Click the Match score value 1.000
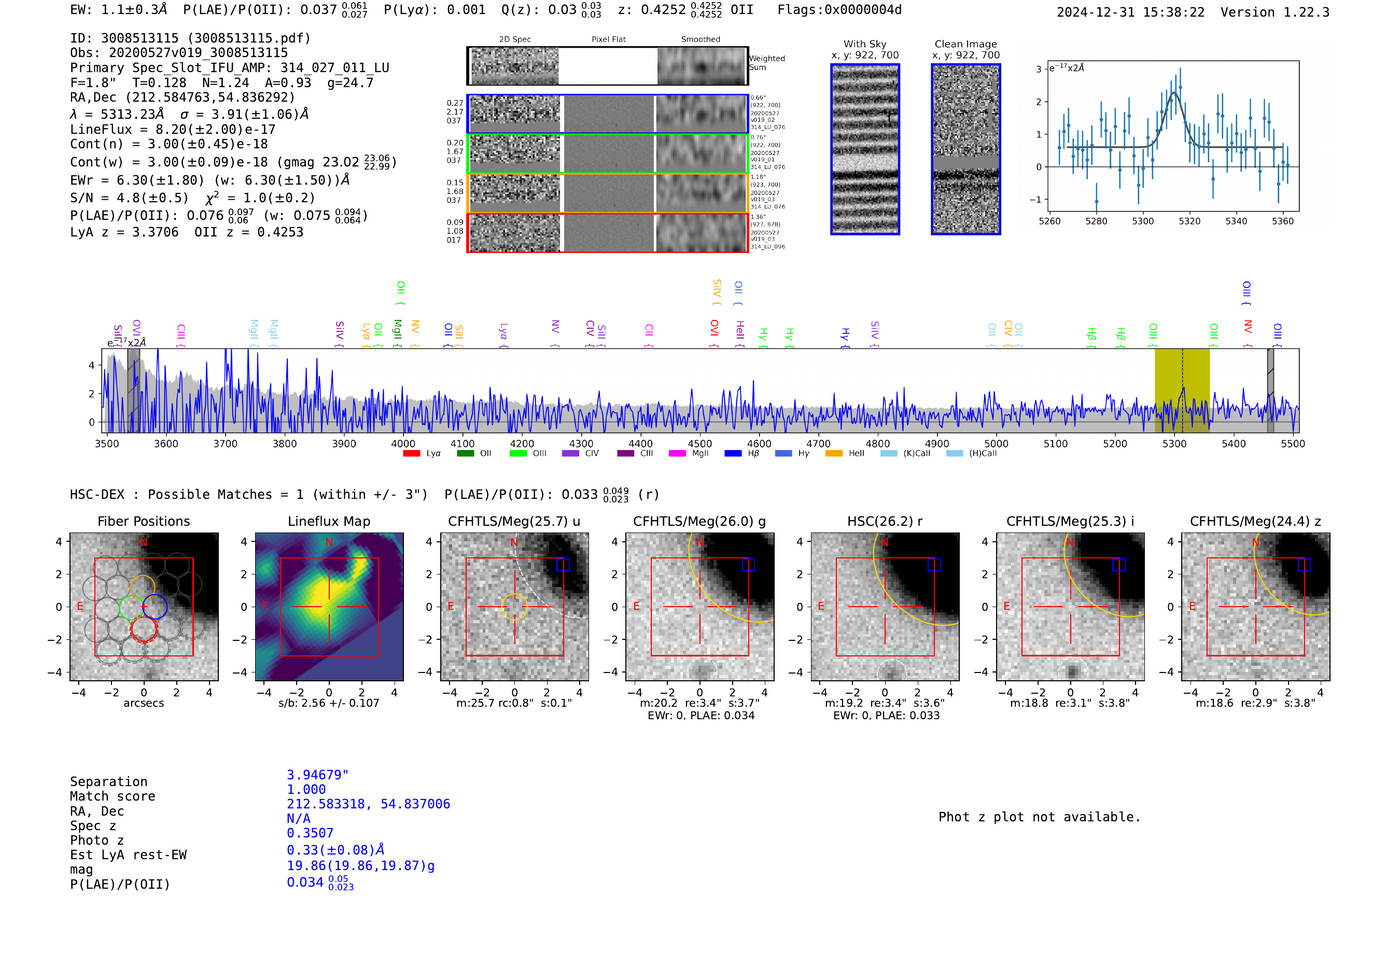Viewport: 1400px width, 953px height. coord(306,789)
